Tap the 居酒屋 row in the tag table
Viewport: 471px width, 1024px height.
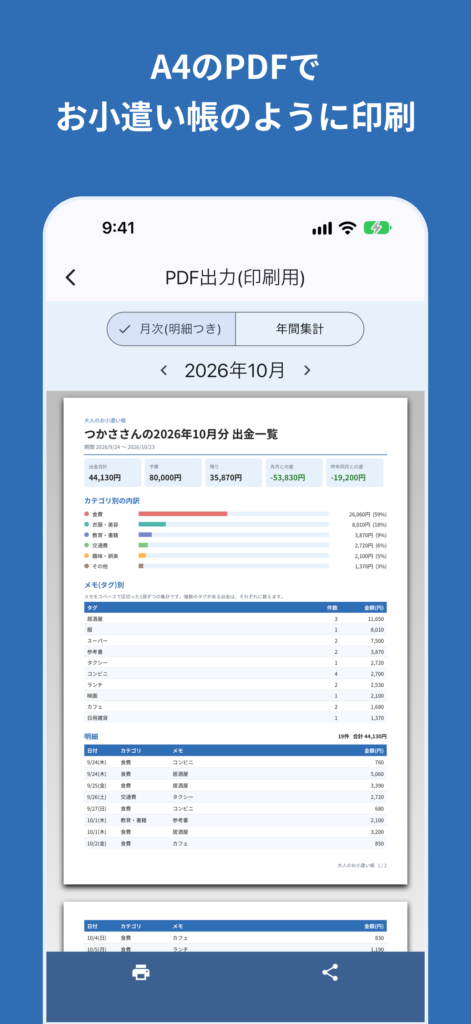point(235,618)
